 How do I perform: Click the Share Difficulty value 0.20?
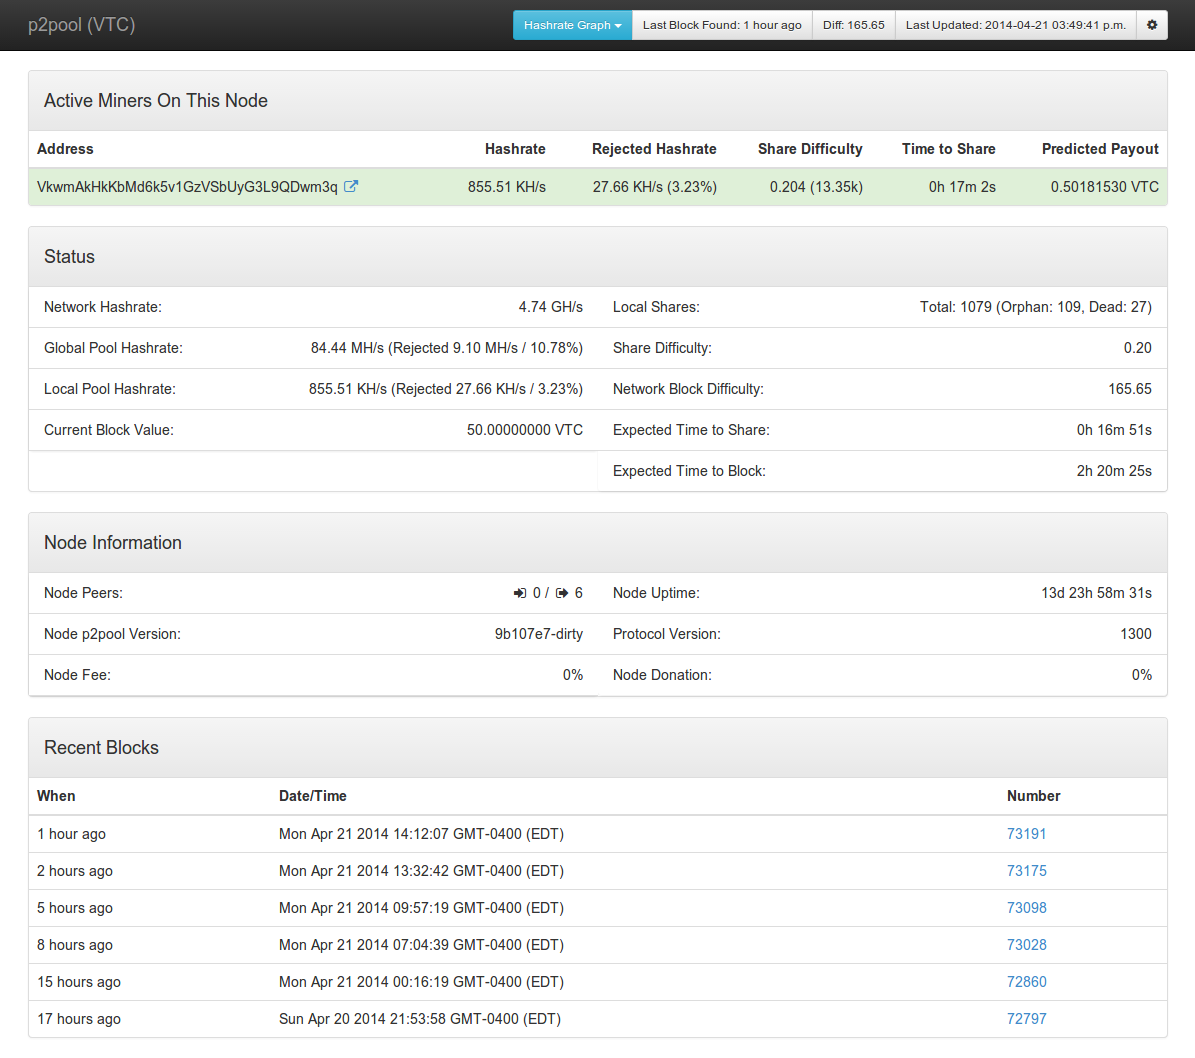1137,348
